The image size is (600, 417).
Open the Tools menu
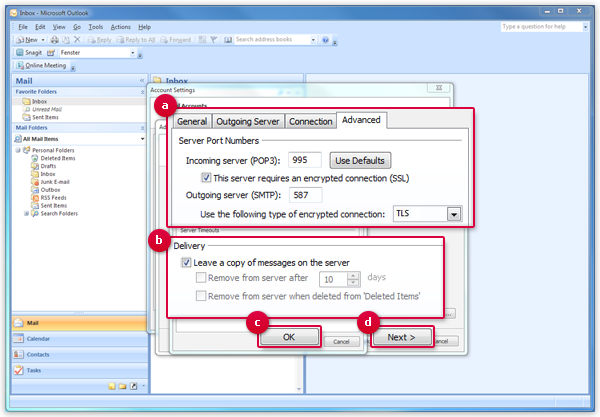click(x=96, y=27)
